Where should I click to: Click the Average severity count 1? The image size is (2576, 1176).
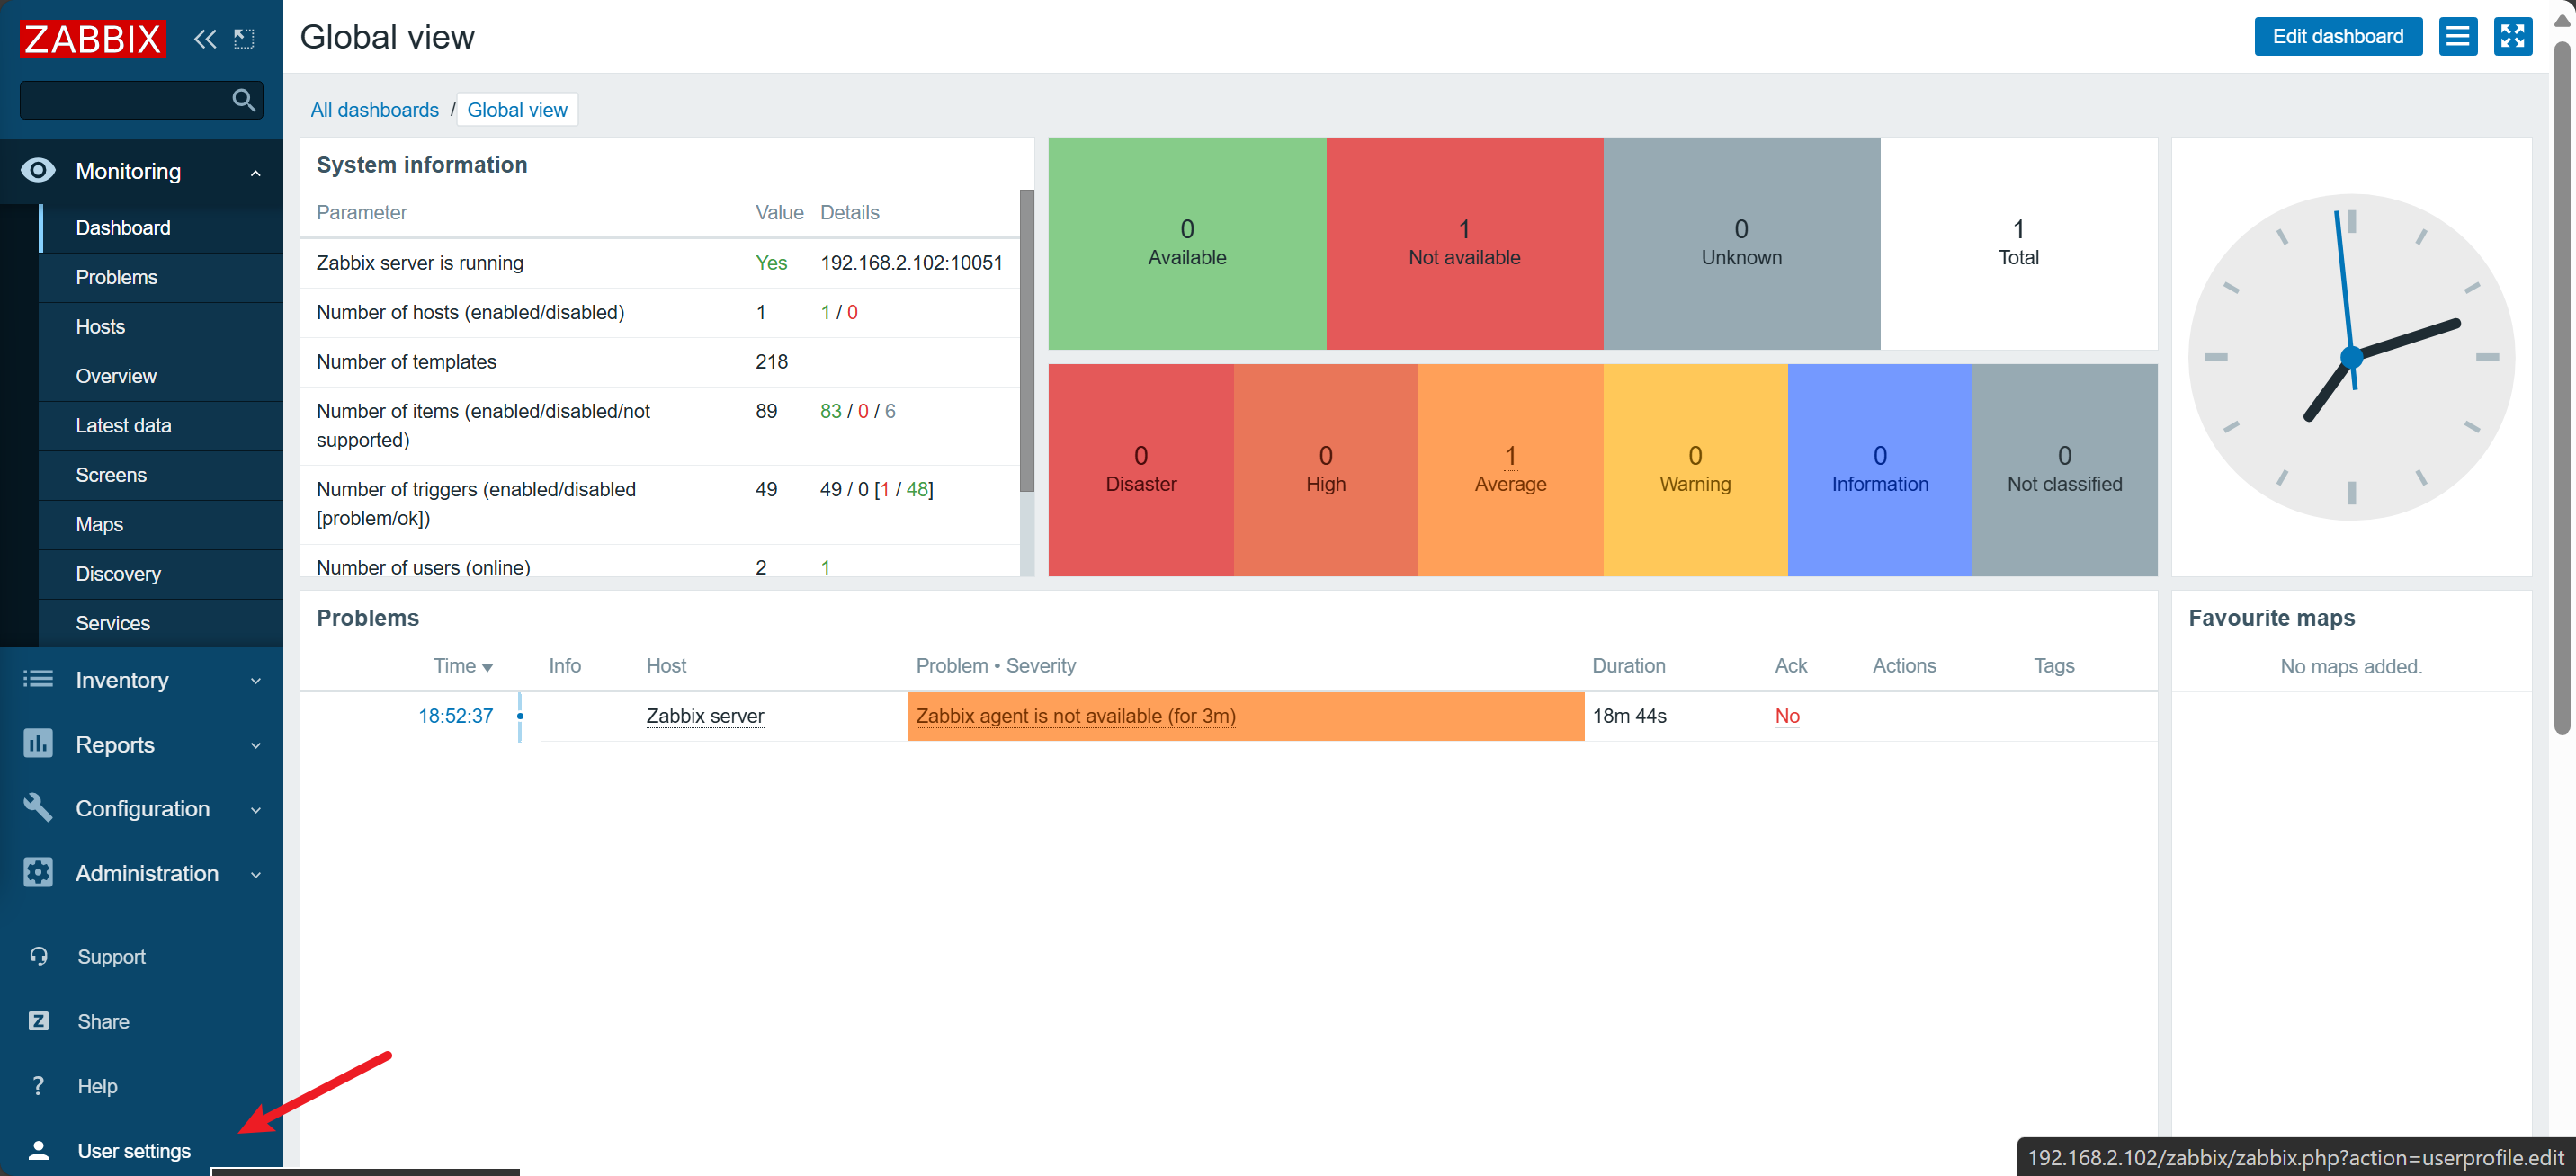tap(1510, 456)
